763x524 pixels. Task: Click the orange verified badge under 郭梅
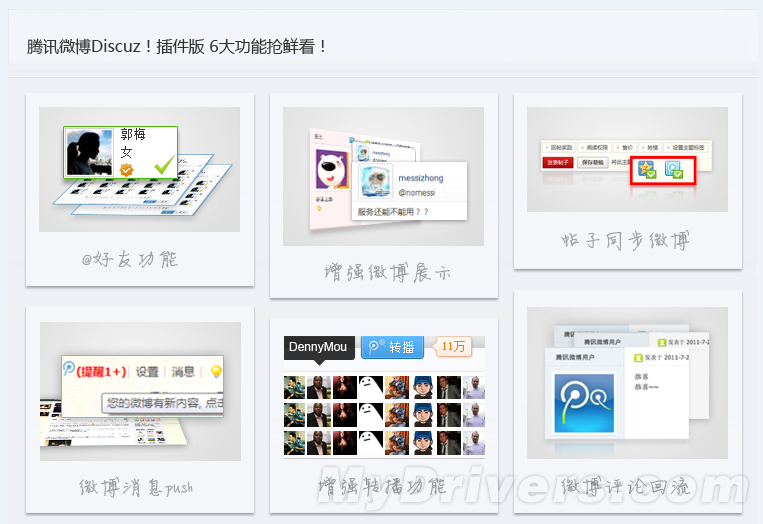tap(127, 169)
